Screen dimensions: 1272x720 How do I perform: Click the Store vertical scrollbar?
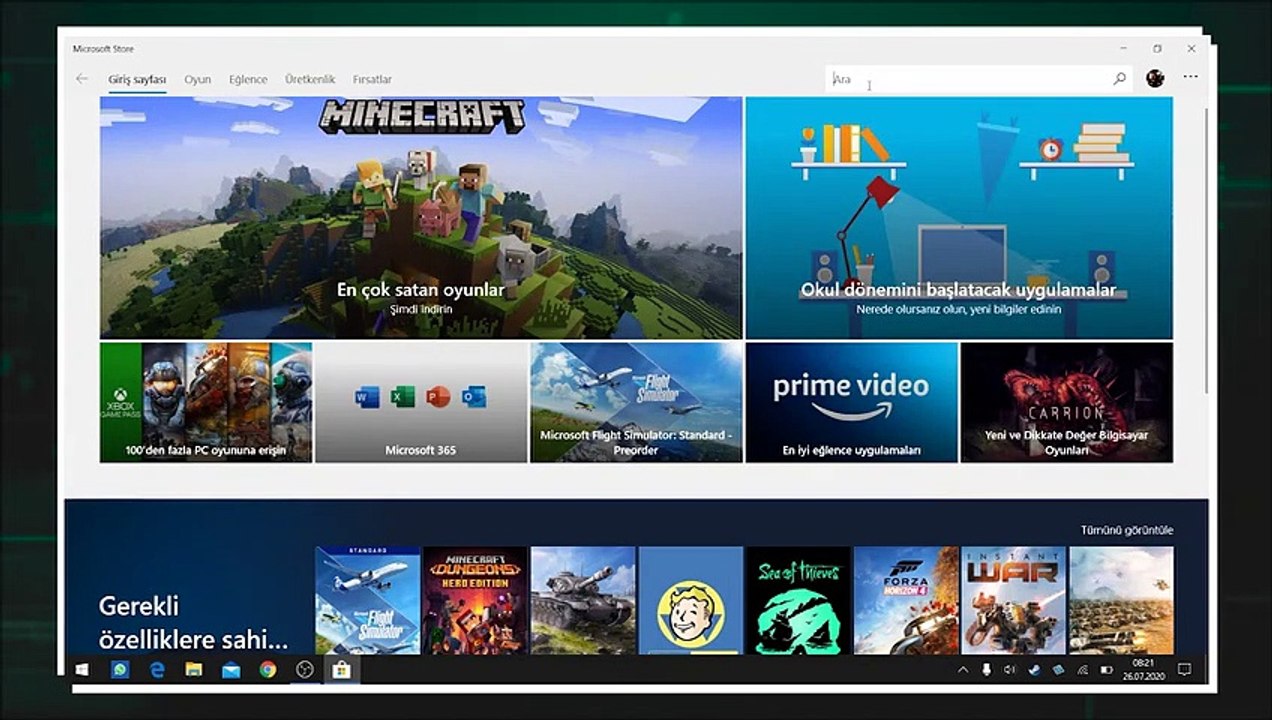1204,250
